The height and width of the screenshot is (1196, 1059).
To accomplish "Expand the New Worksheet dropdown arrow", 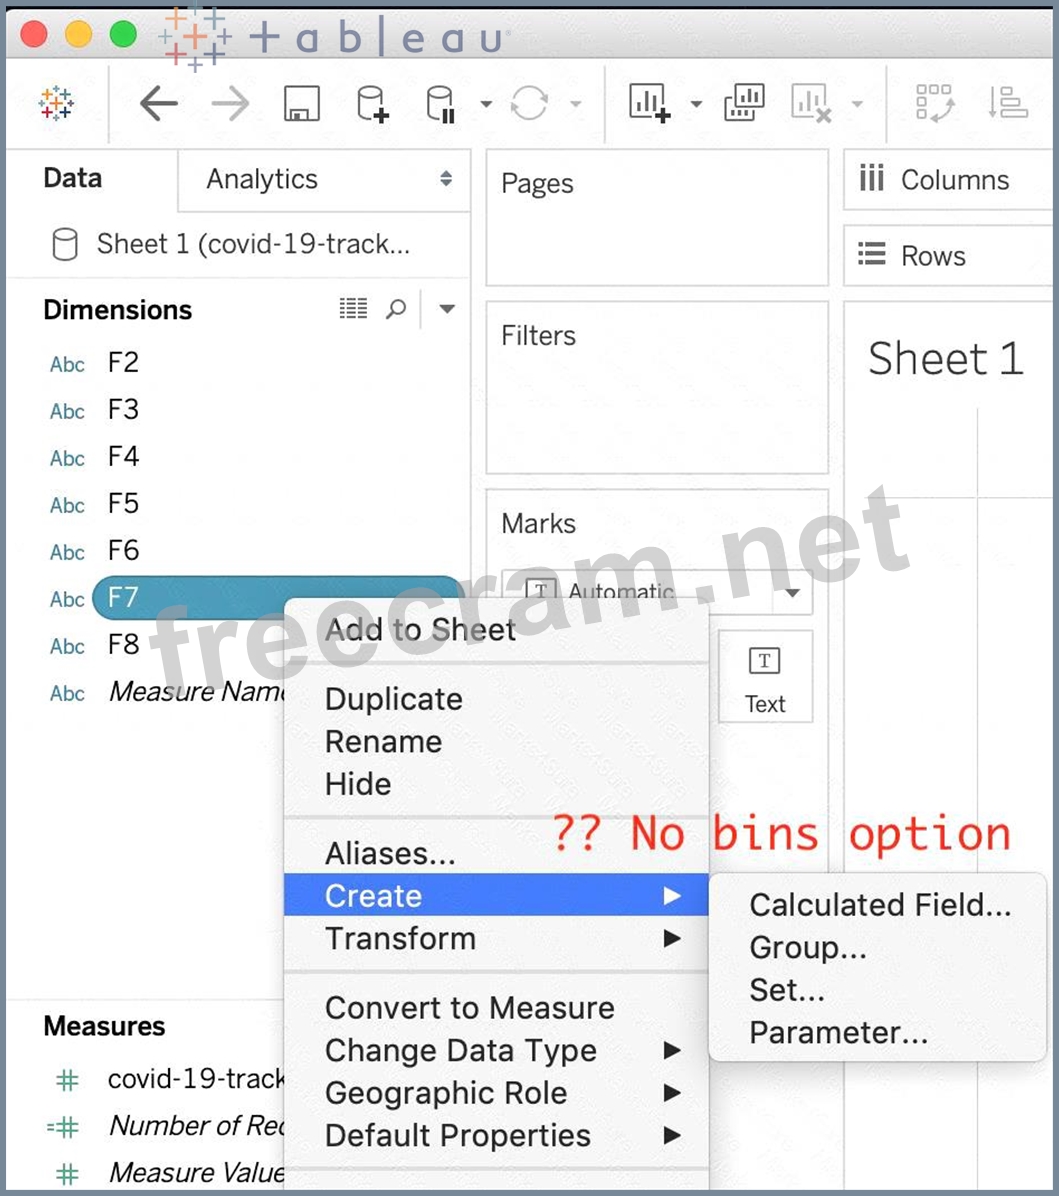I will [696, 104].
